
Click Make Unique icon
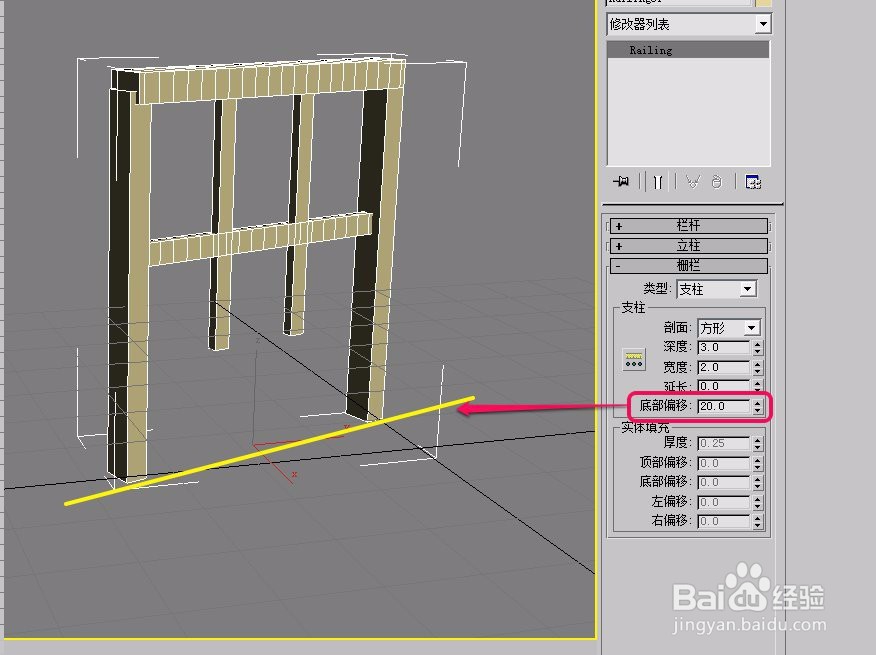(693, 182)
